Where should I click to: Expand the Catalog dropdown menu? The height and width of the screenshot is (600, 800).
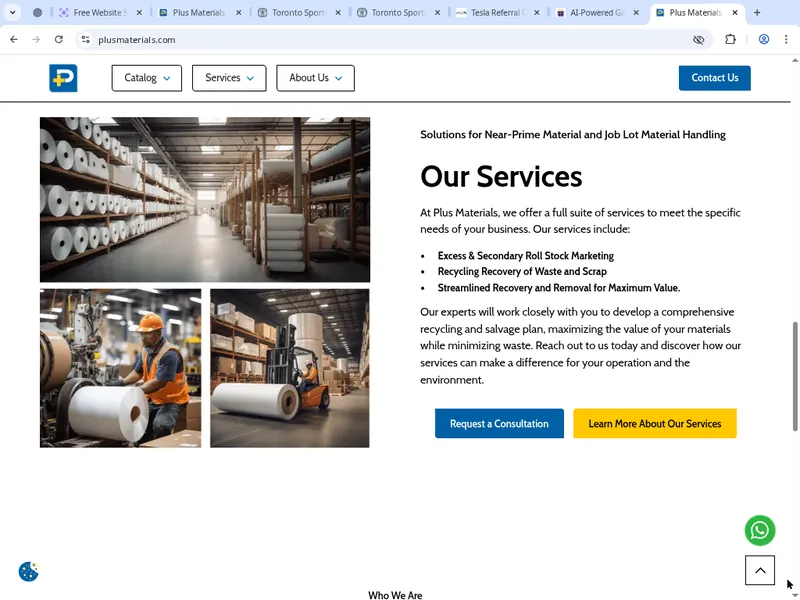(x=147, y=78)
